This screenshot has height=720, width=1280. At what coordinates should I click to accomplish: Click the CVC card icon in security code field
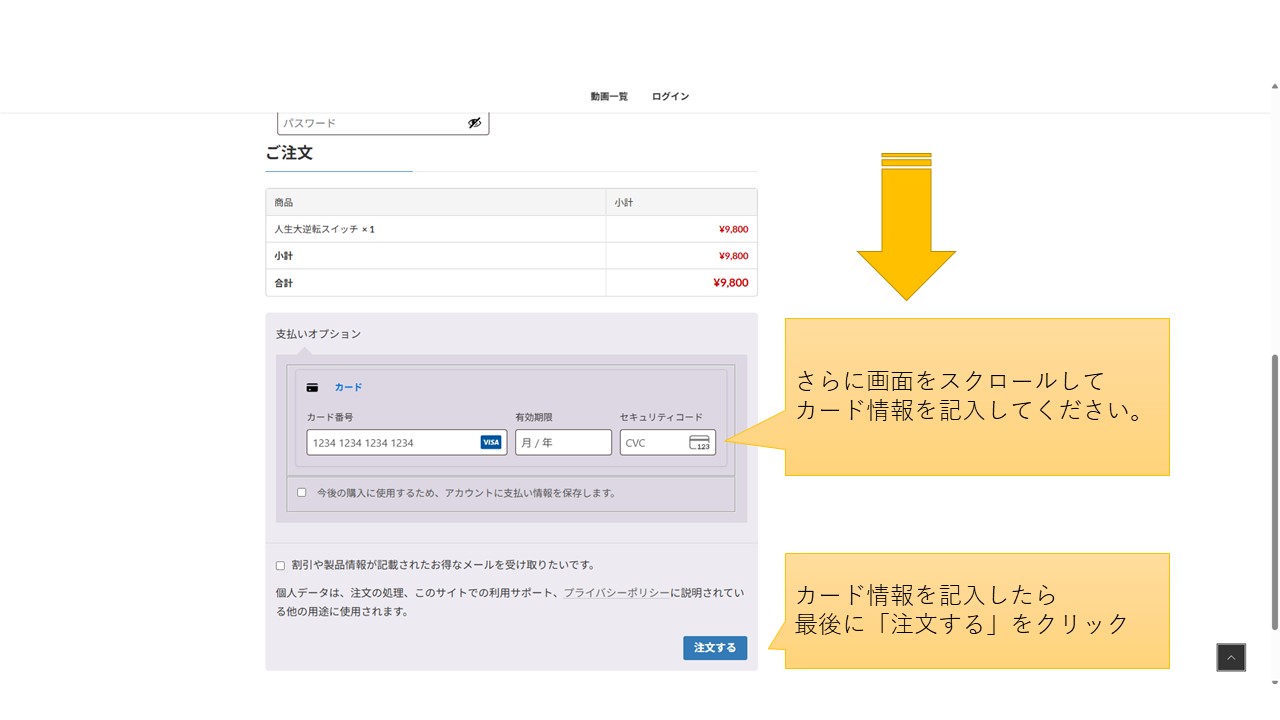click(700, 442)
